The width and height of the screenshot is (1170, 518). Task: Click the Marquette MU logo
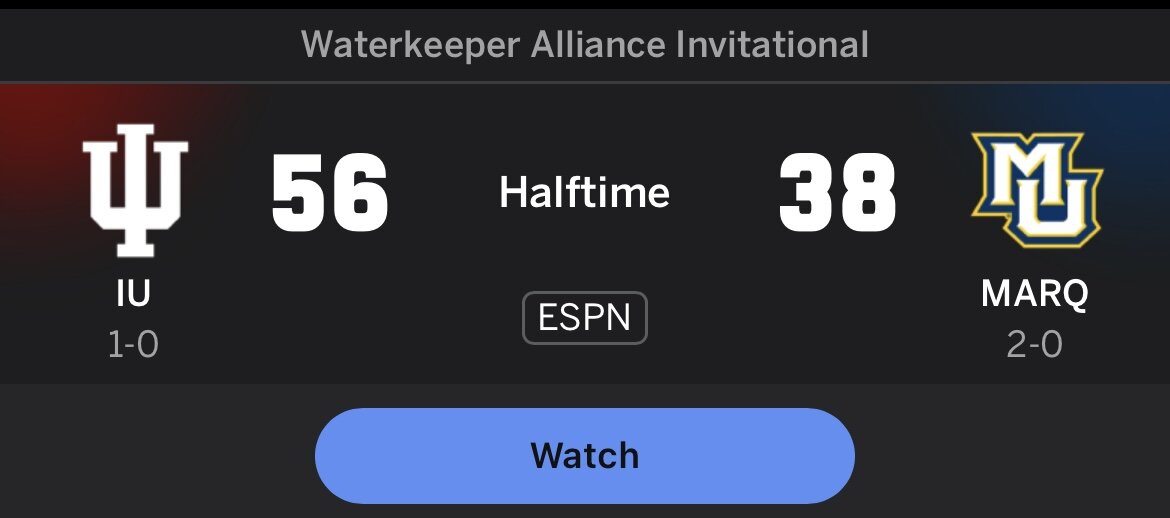point(1035,190)
